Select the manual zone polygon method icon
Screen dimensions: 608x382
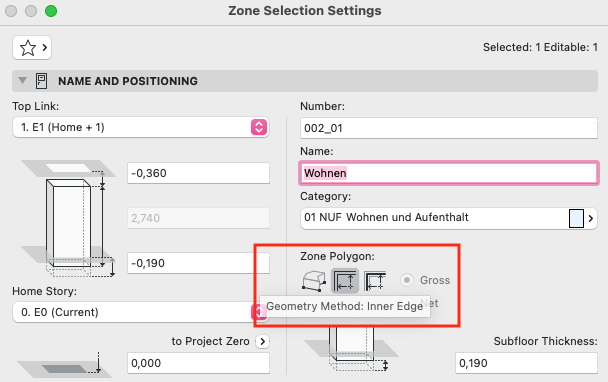[x=314, y=281]
